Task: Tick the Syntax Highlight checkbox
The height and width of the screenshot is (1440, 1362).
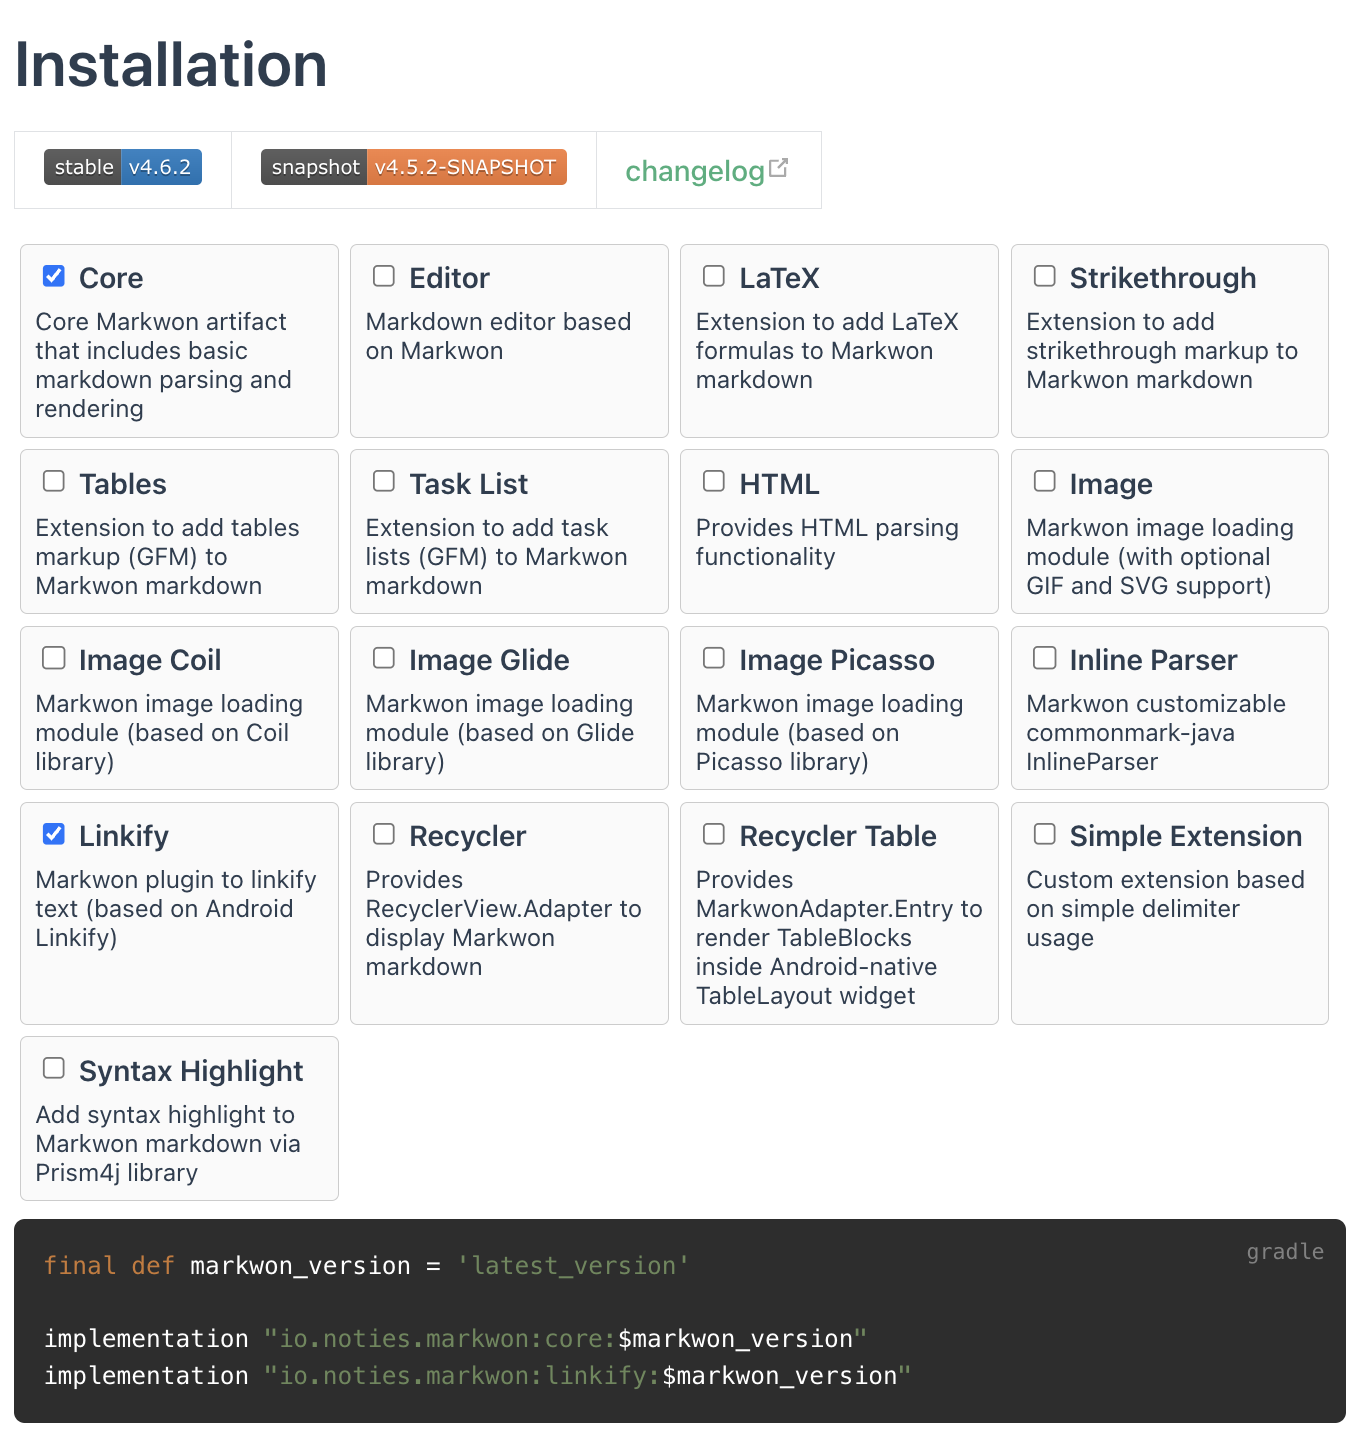Action: [x=54, y=1069]
